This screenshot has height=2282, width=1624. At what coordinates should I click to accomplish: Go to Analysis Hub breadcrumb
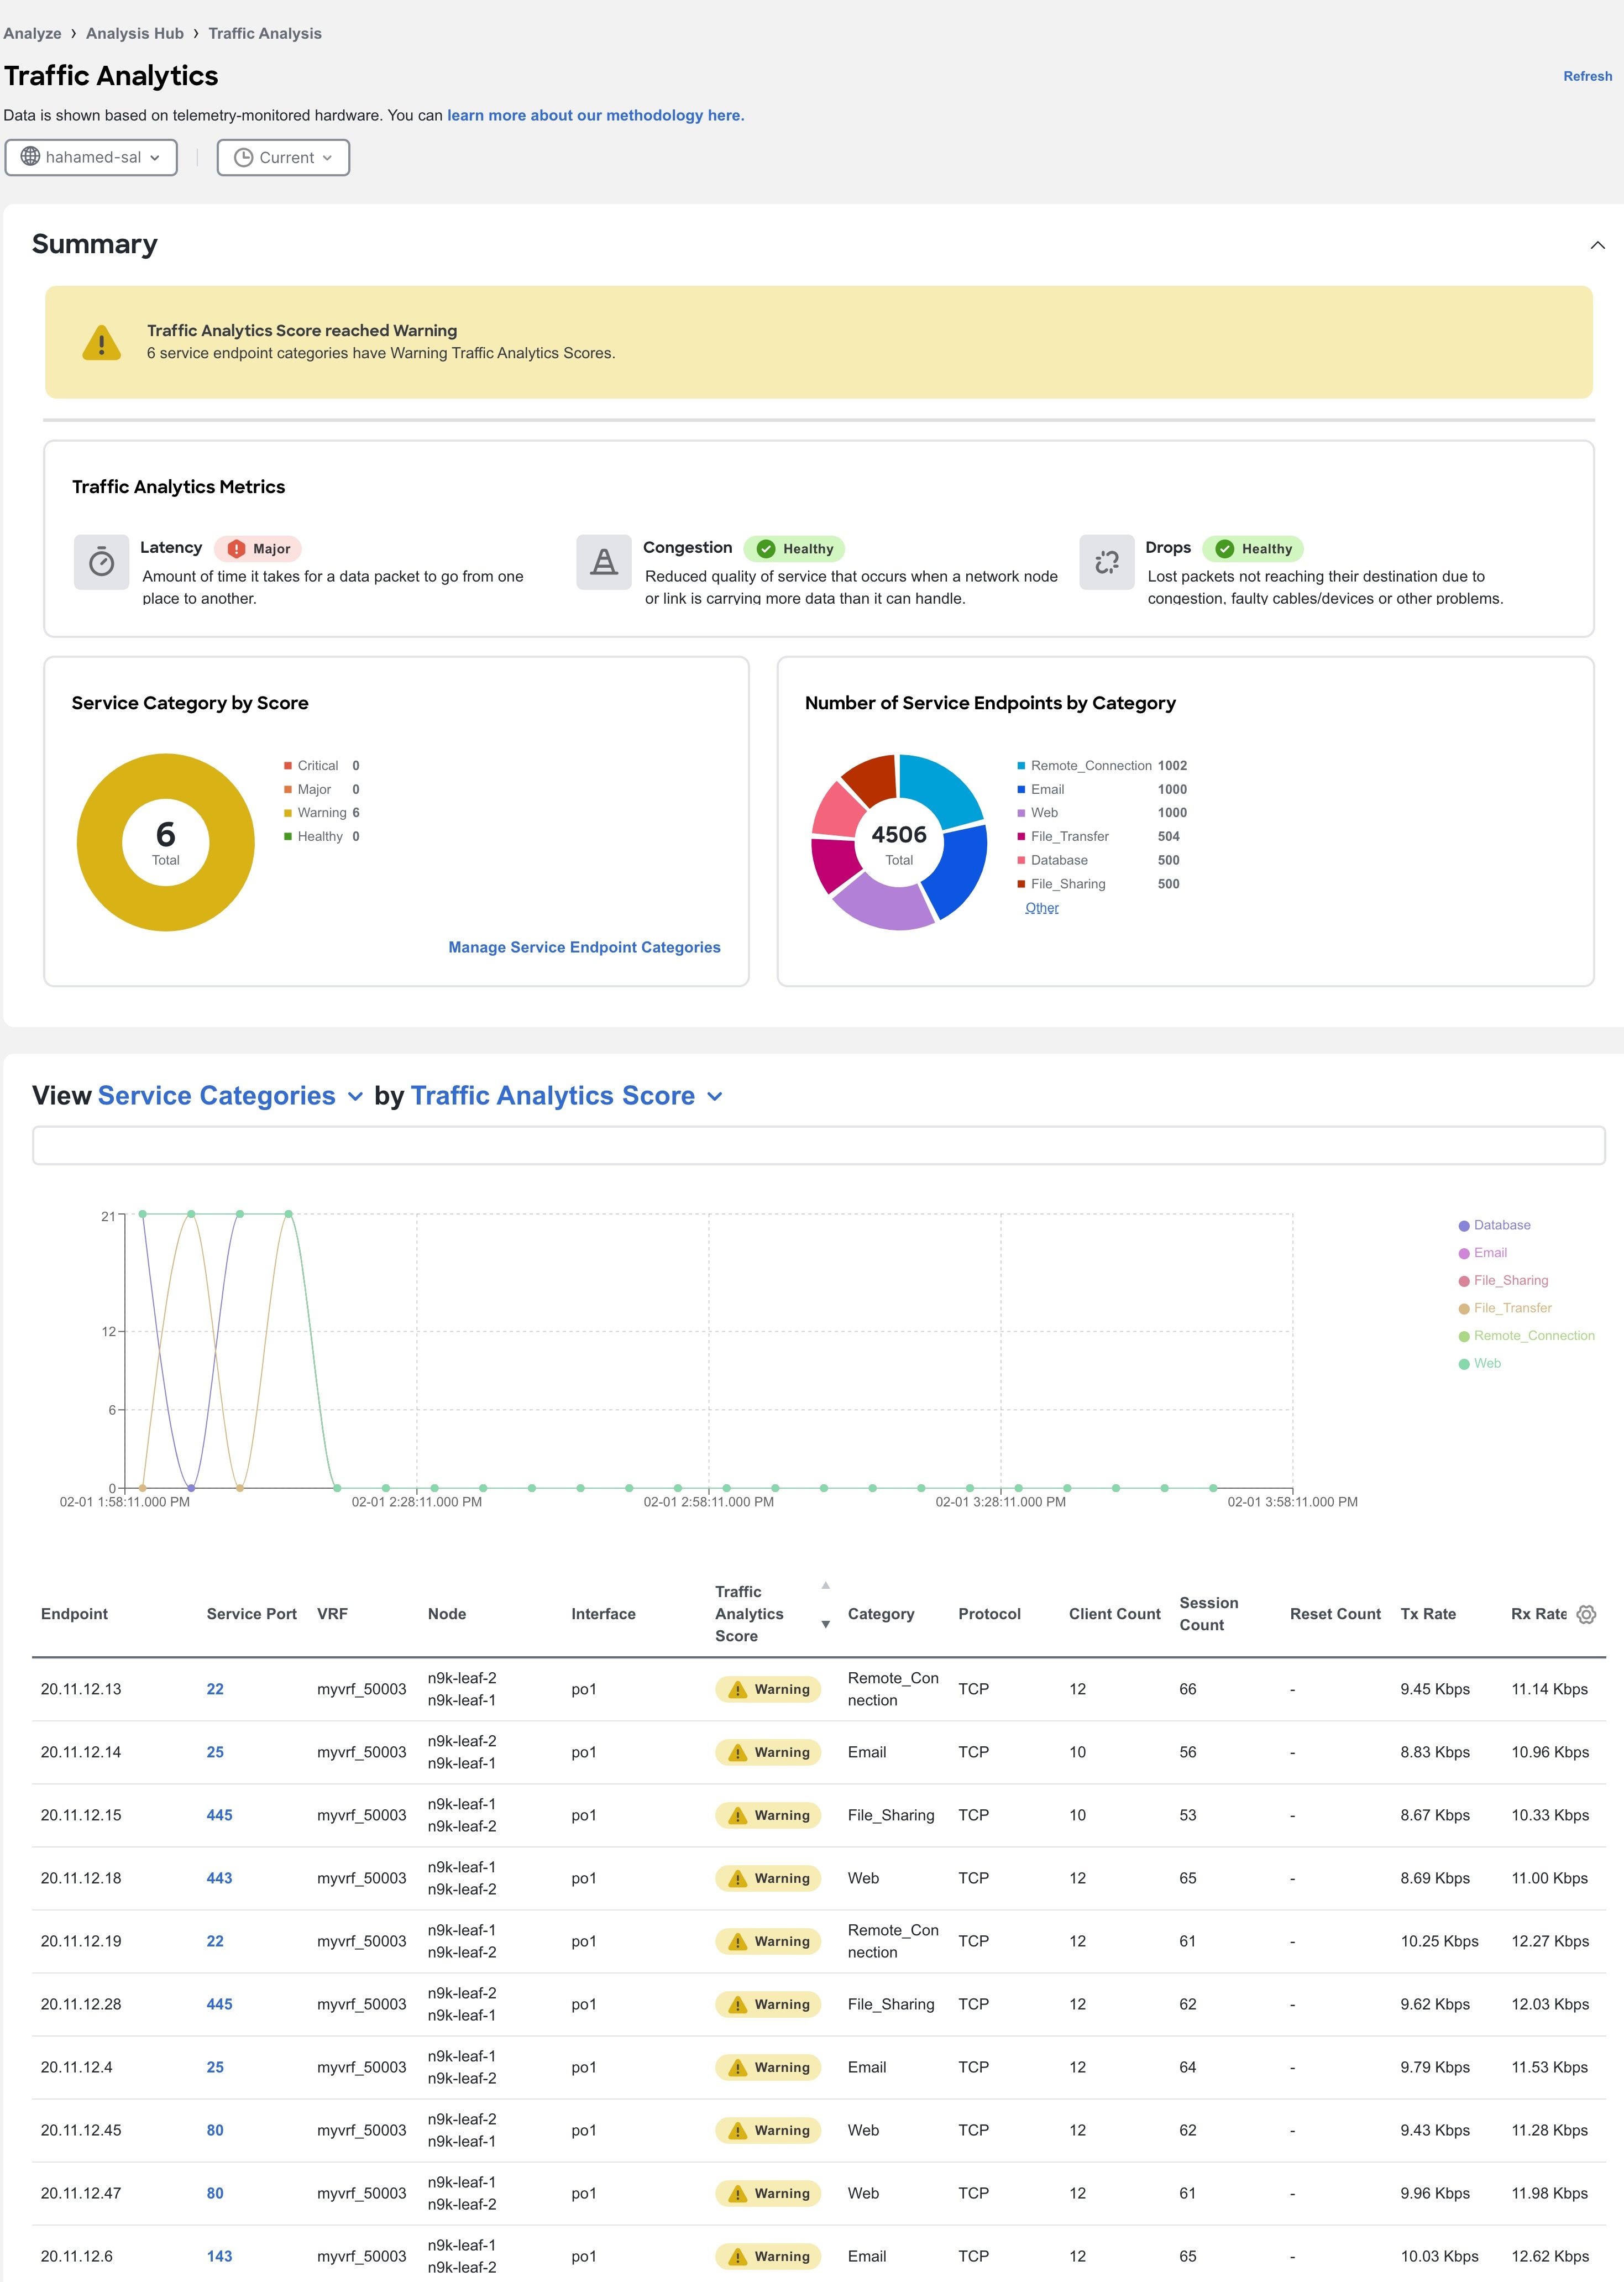pos(135,33)
